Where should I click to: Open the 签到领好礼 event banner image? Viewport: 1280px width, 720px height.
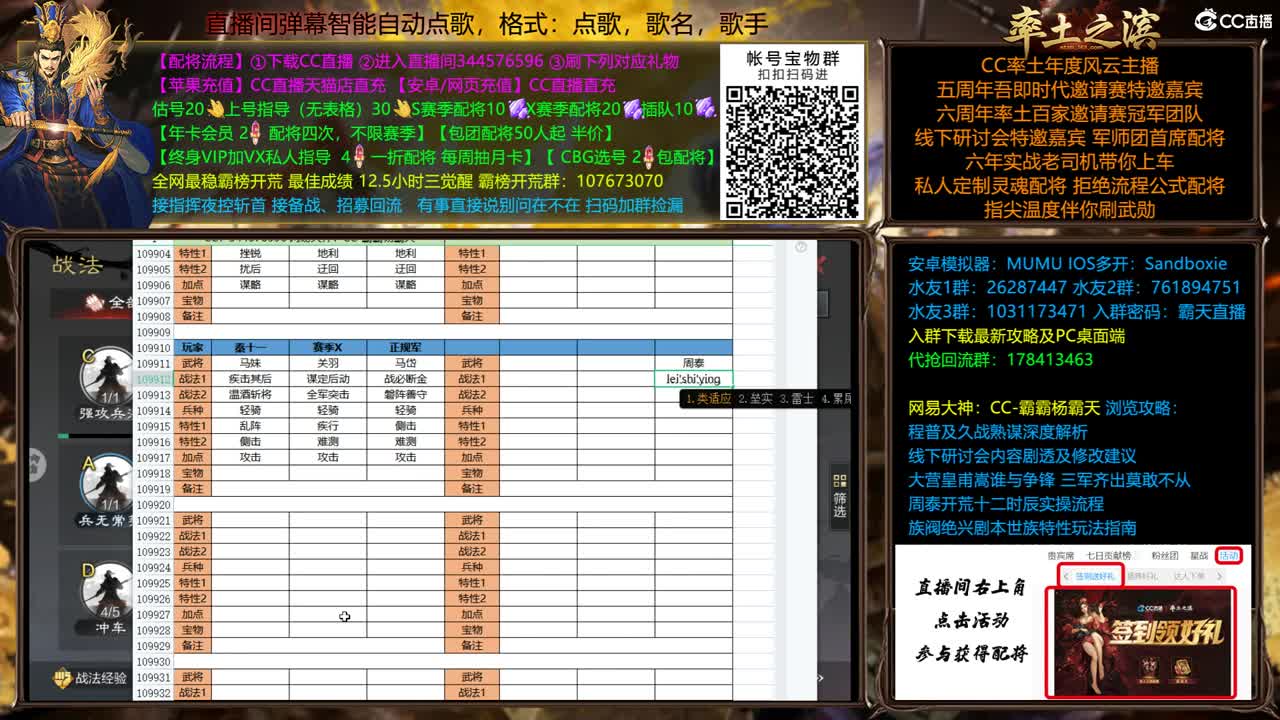coord(1140,642)
